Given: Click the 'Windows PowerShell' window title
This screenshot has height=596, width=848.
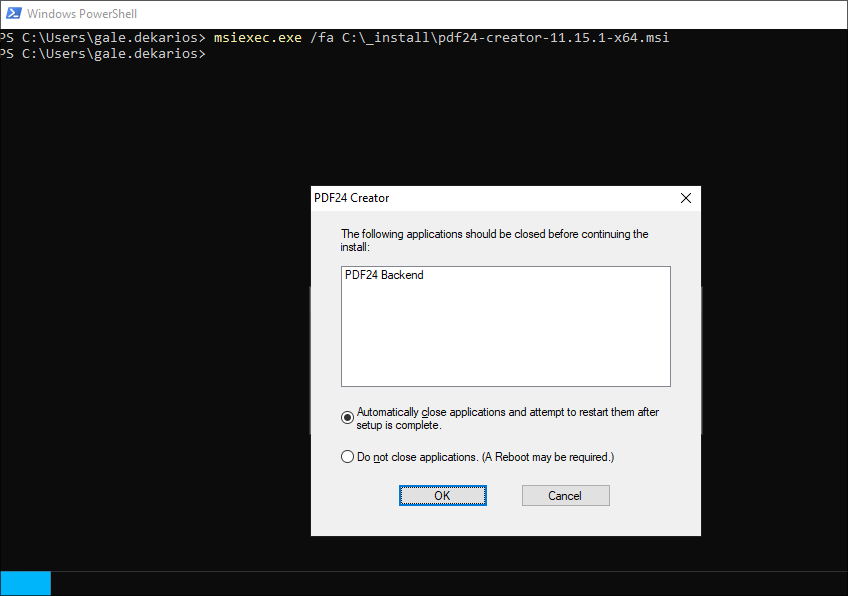Looking at the screenshot, I should click(x=82, y=14).
